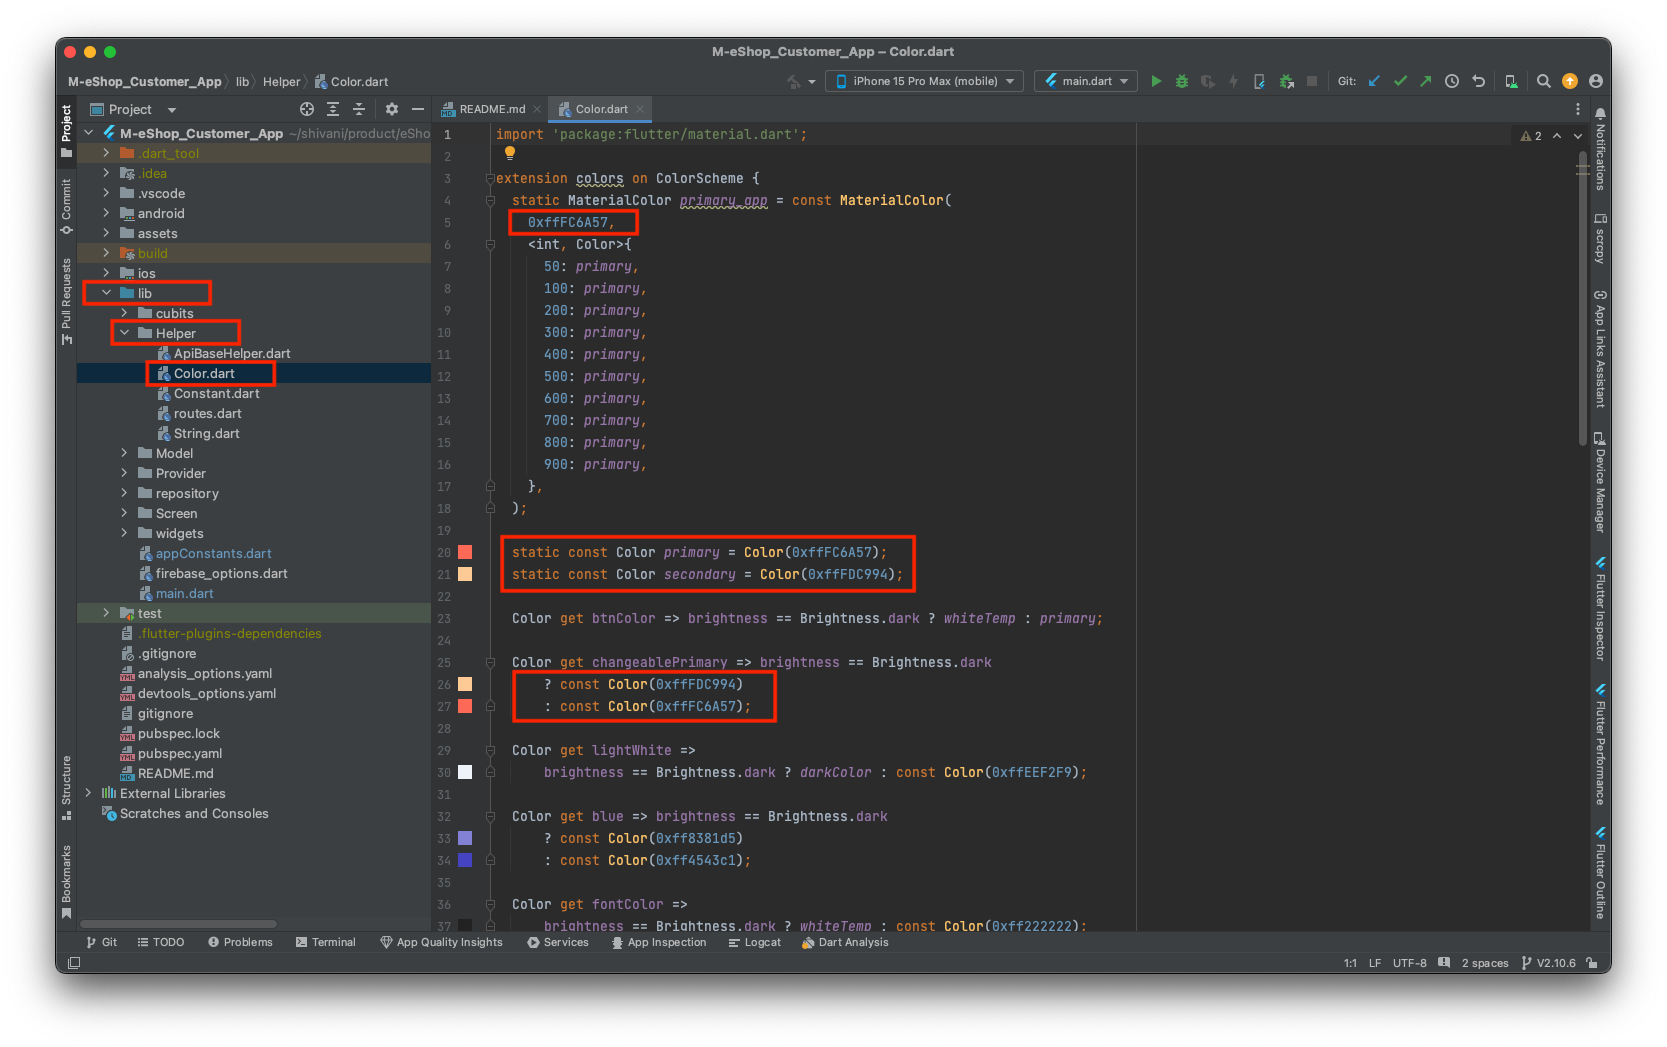The width and height of the screenshot is (1667, 1047).
Task: Hide the Project panel with minus icon
Action: (x=418, y=109)
